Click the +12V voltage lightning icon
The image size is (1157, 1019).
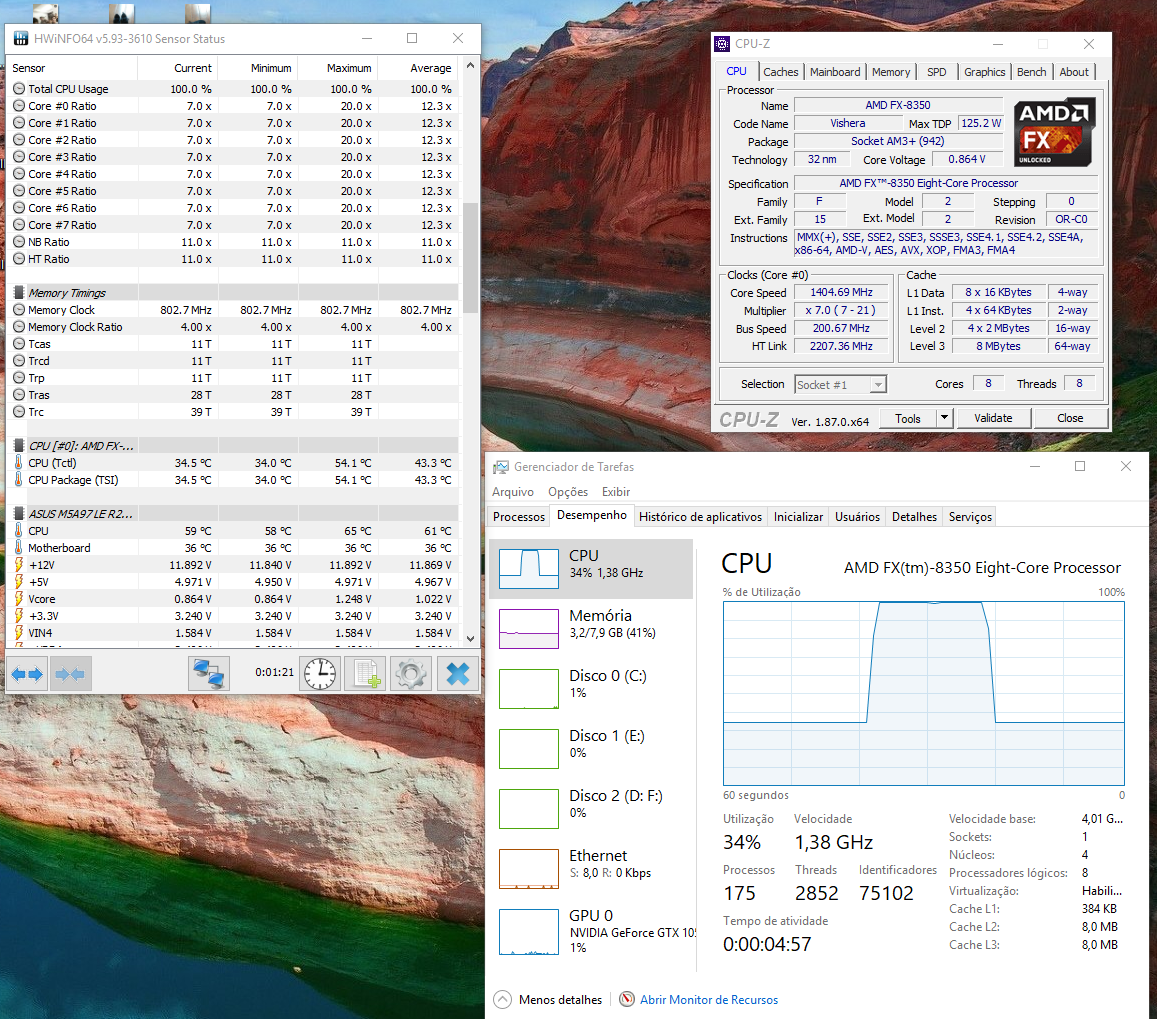pos(19,564)
